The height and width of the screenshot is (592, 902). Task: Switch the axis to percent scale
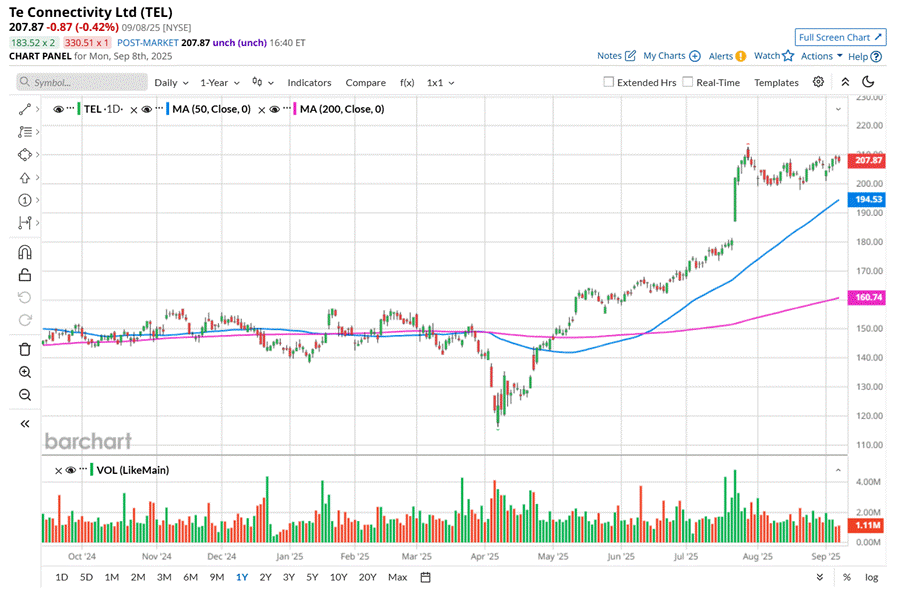847,577
